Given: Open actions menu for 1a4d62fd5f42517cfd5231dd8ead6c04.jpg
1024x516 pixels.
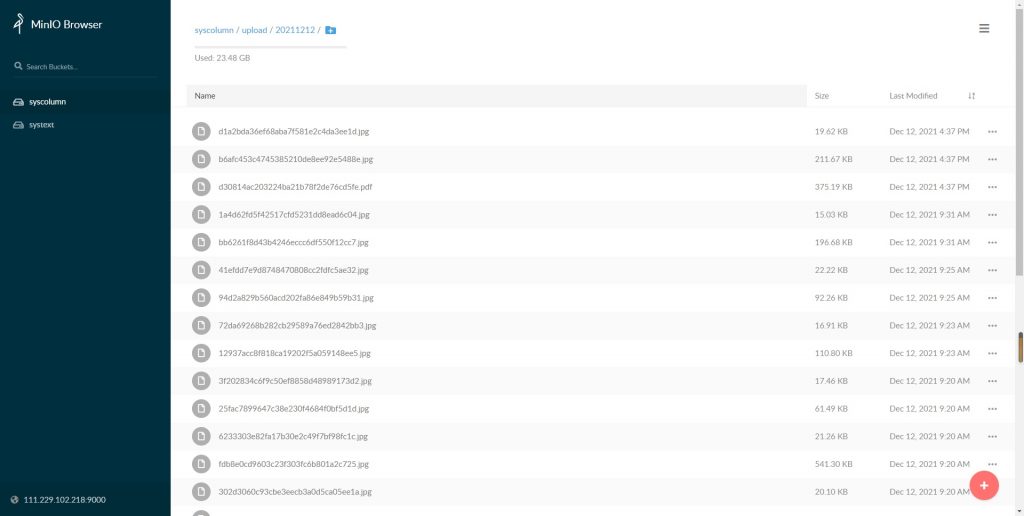Looking at the screenshot, I should tap(993, 215).
